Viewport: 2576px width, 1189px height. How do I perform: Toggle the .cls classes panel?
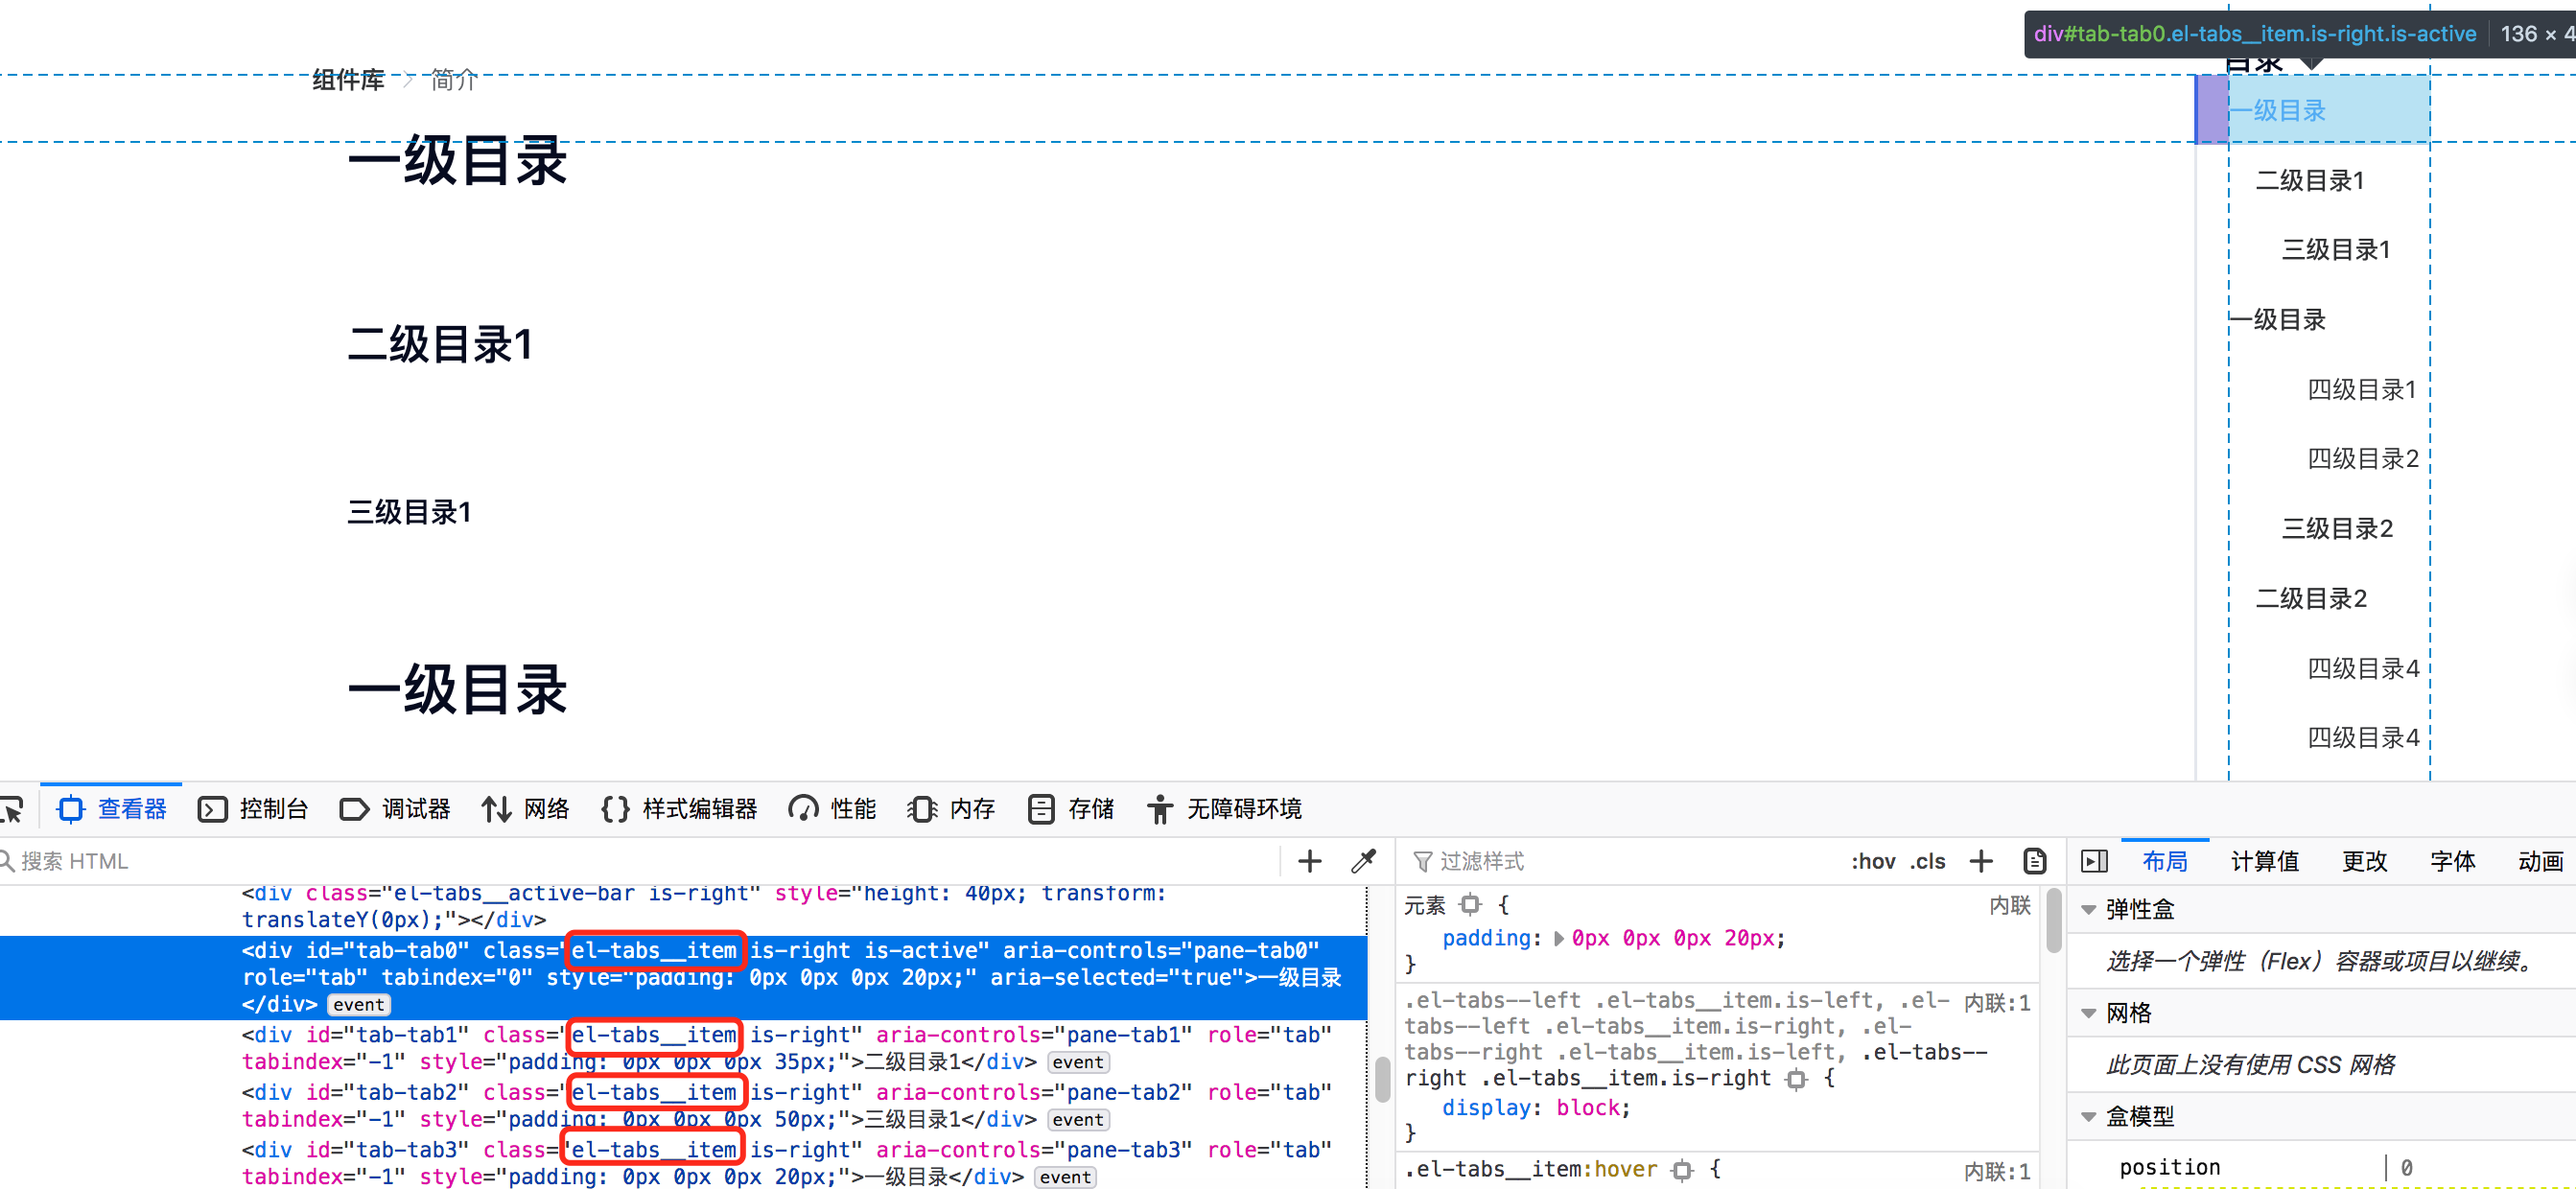(1927, 861)
